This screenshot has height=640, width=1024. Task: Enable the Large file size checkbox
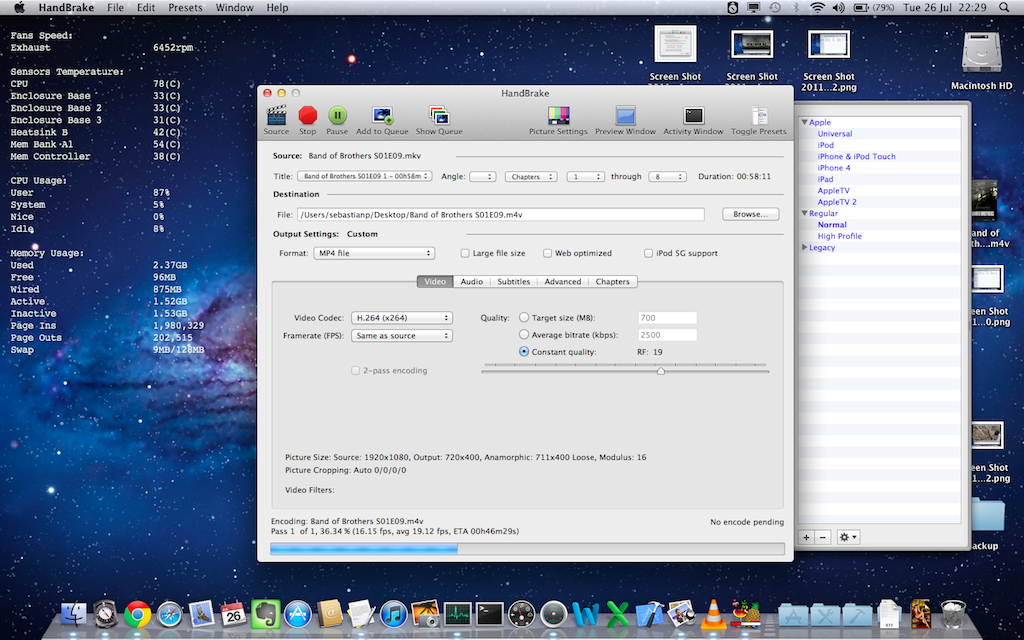tap(465, 254)
